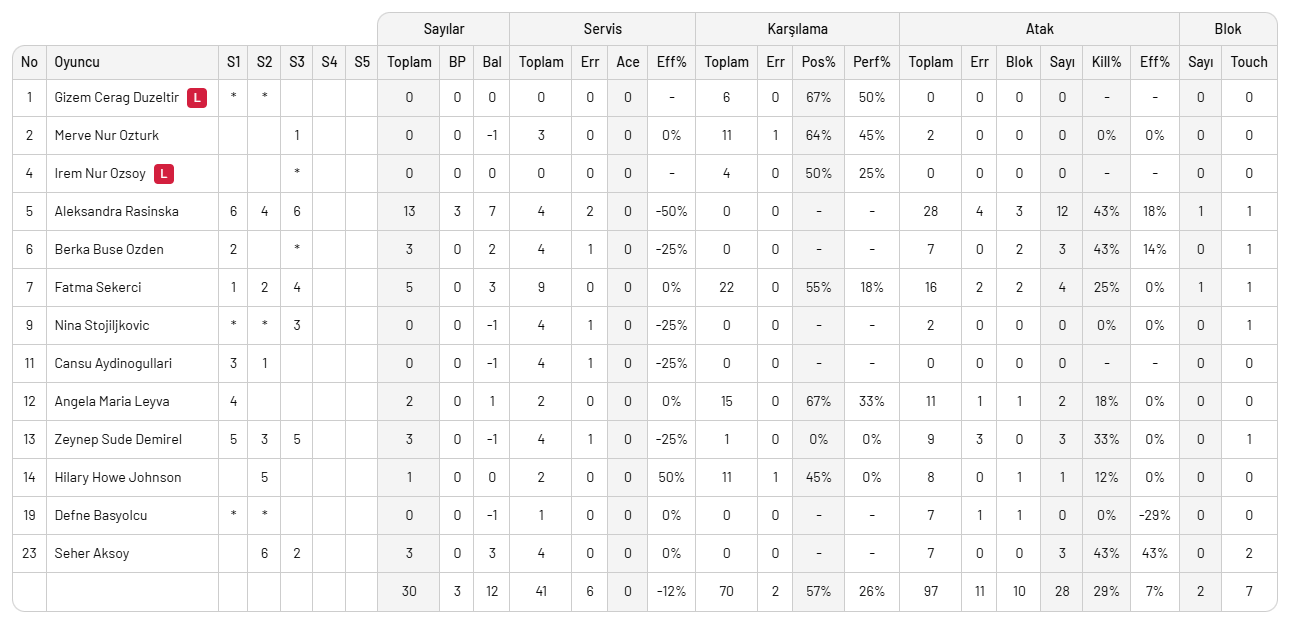Click the Touch column header
The height and width of the screenshot is (618, 1291).
pyautogui.click(x=1249, y=62)
